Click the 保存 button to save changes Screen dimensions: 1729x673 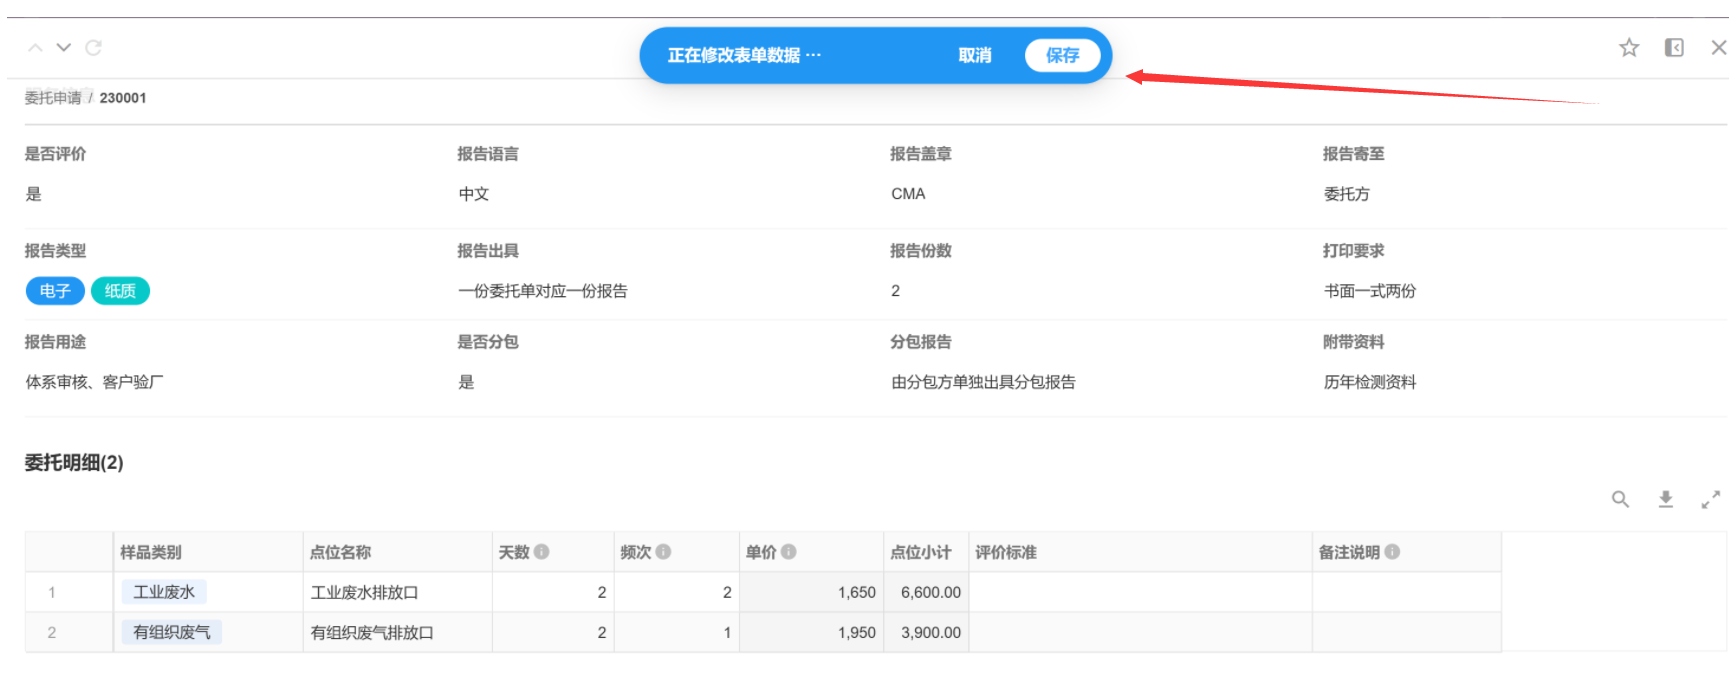[x=1062, y=56]
